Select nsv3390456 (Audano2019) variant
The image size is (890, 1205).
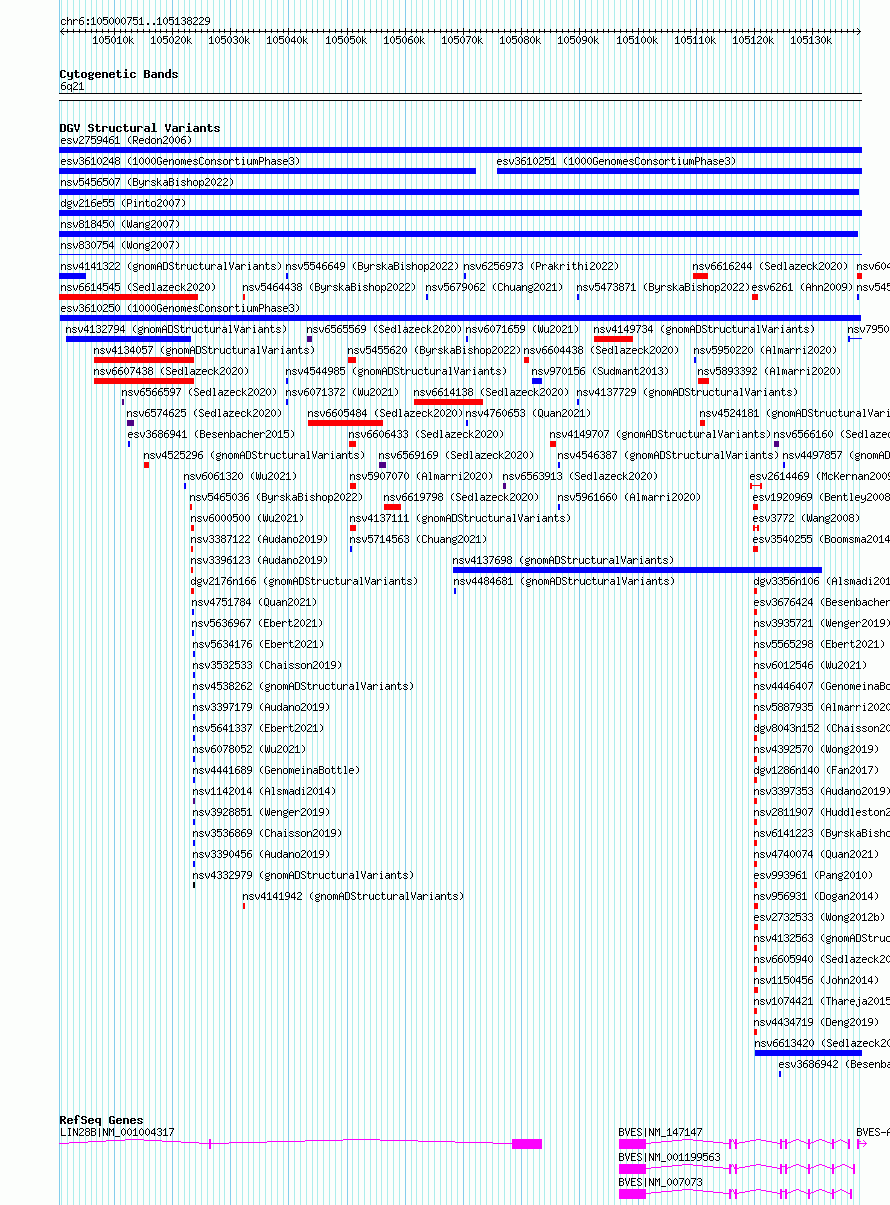(x=261, y=854)
